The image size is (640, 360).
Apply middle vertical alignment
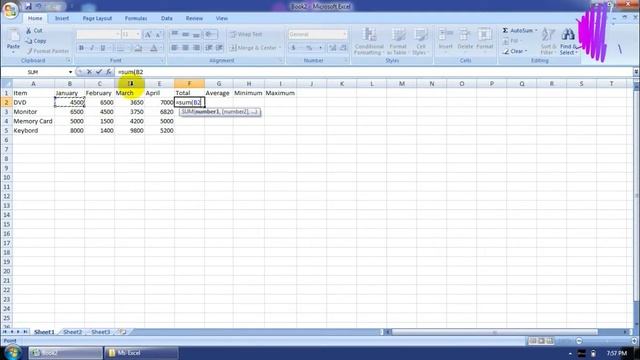pos(185,35)
